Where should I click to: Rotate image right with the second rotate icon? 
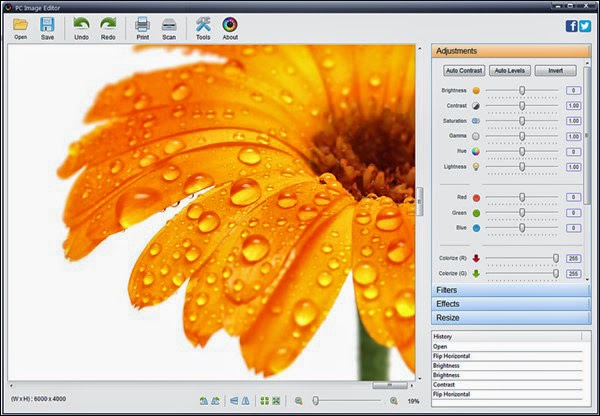pyautogui.click(x=215, y=401)
